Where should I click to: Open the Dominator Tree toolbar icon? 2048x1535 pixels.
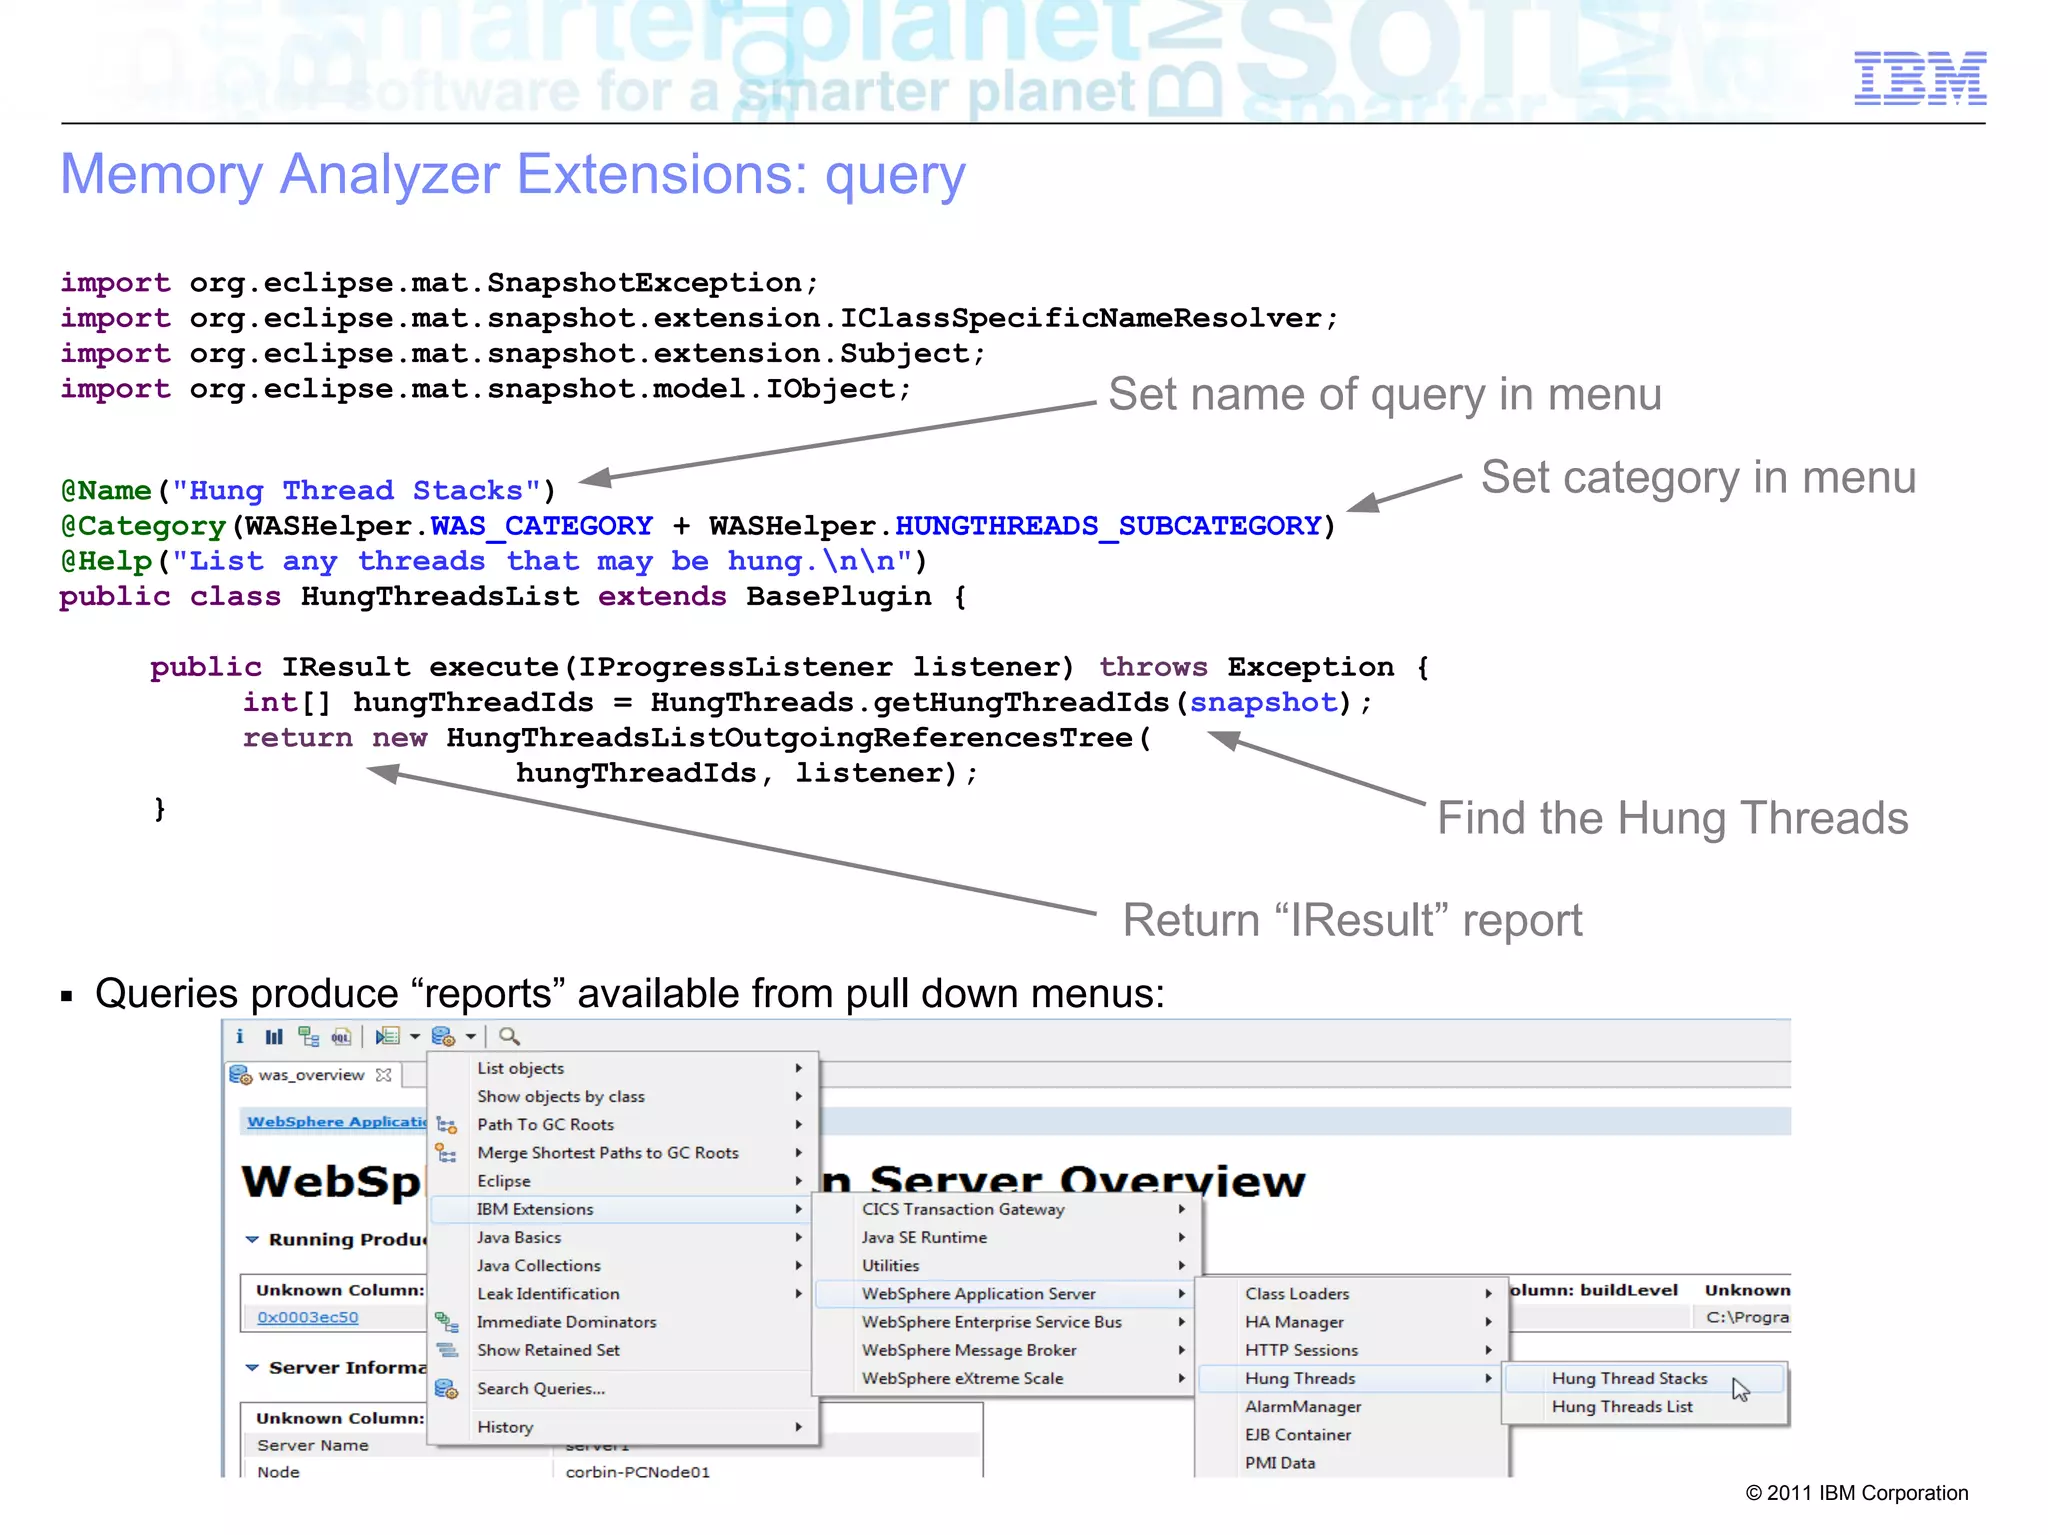click(x=309, y=1036)
